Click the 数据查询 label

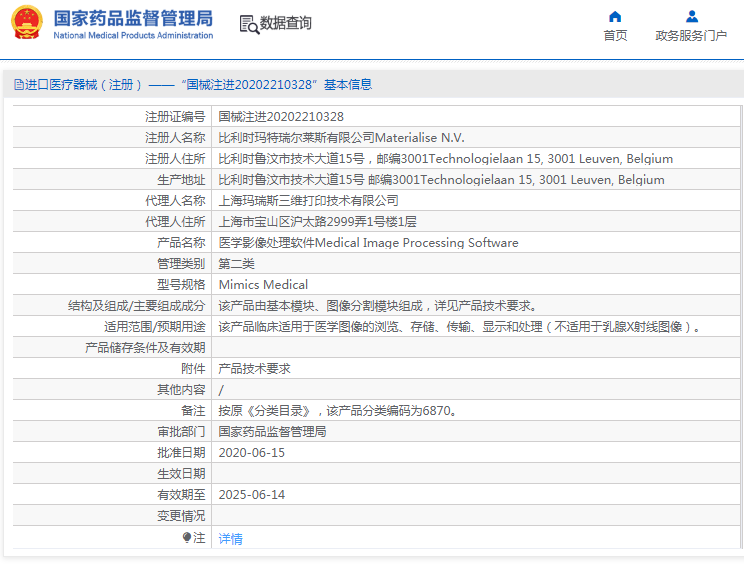286,23
